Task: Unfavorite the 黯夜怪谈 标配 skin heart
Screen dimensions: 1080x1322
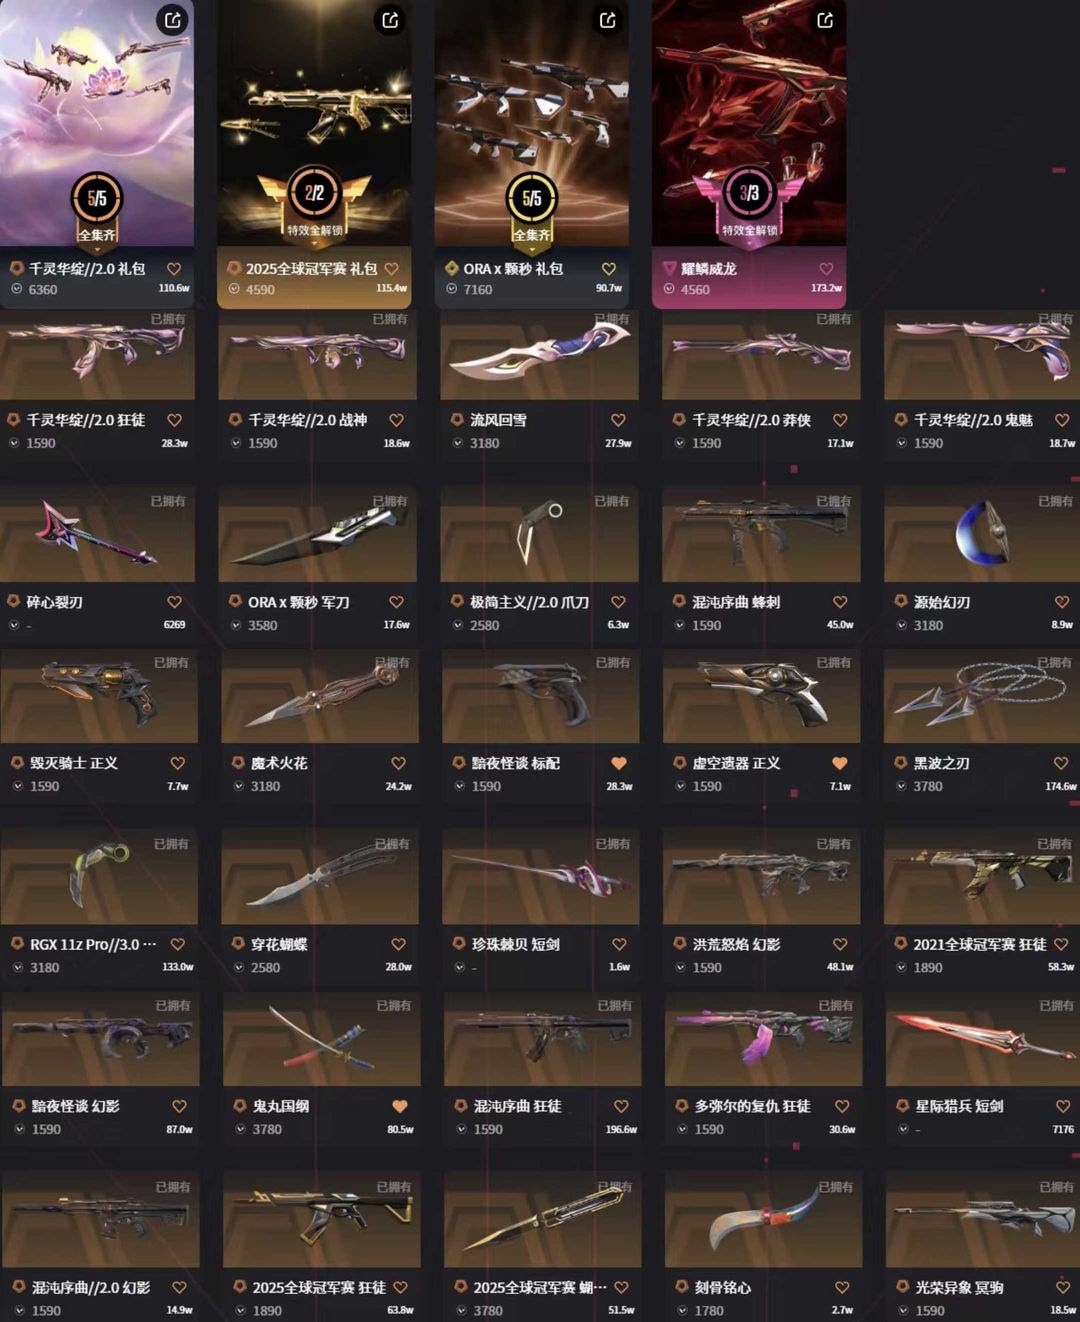Action: coord(619,763)
